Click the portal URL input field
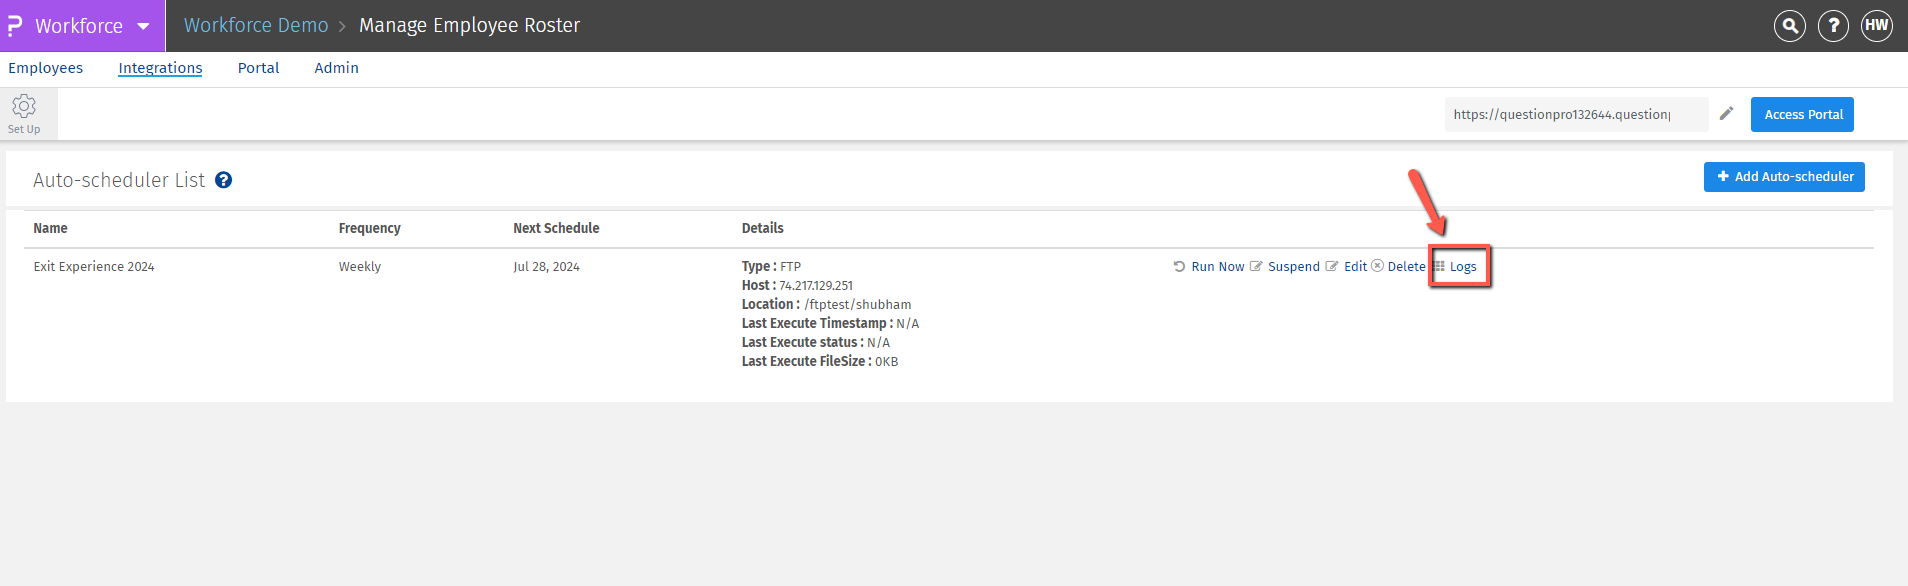1908x586 pixels. 1574,115
